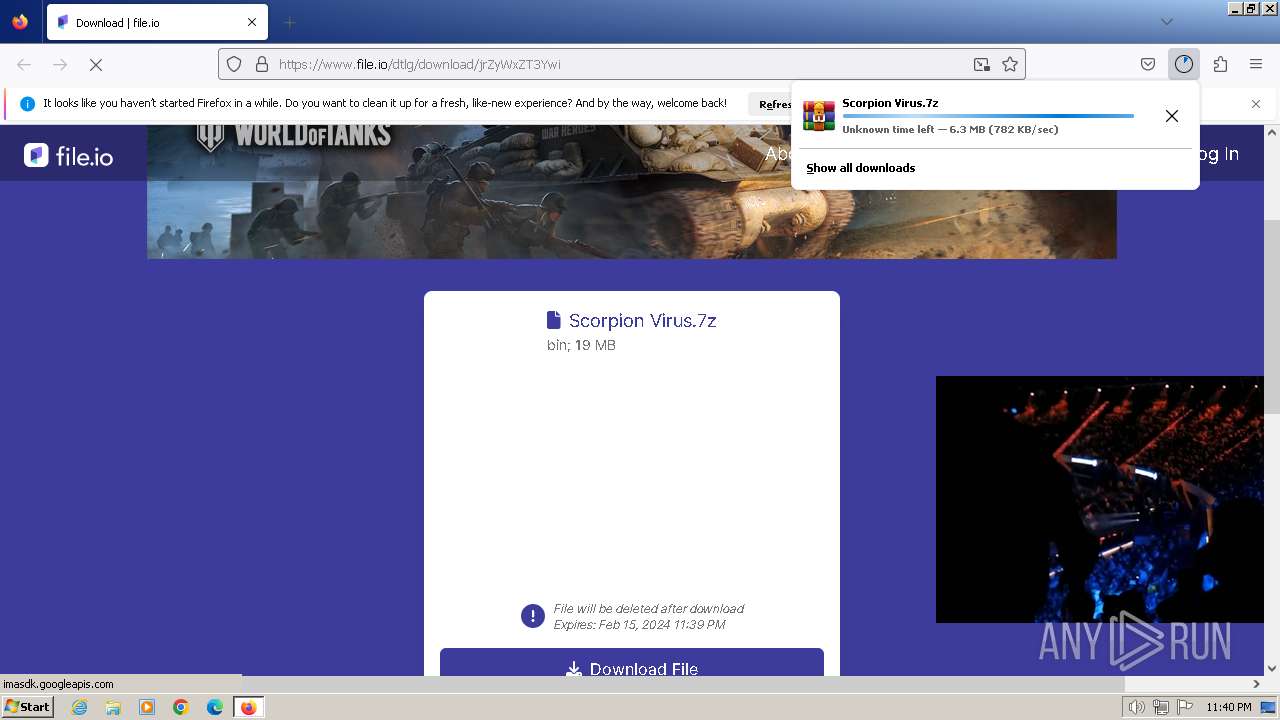
Task: Open Save to Pocket icon
Action: [x=1148, y=64]
